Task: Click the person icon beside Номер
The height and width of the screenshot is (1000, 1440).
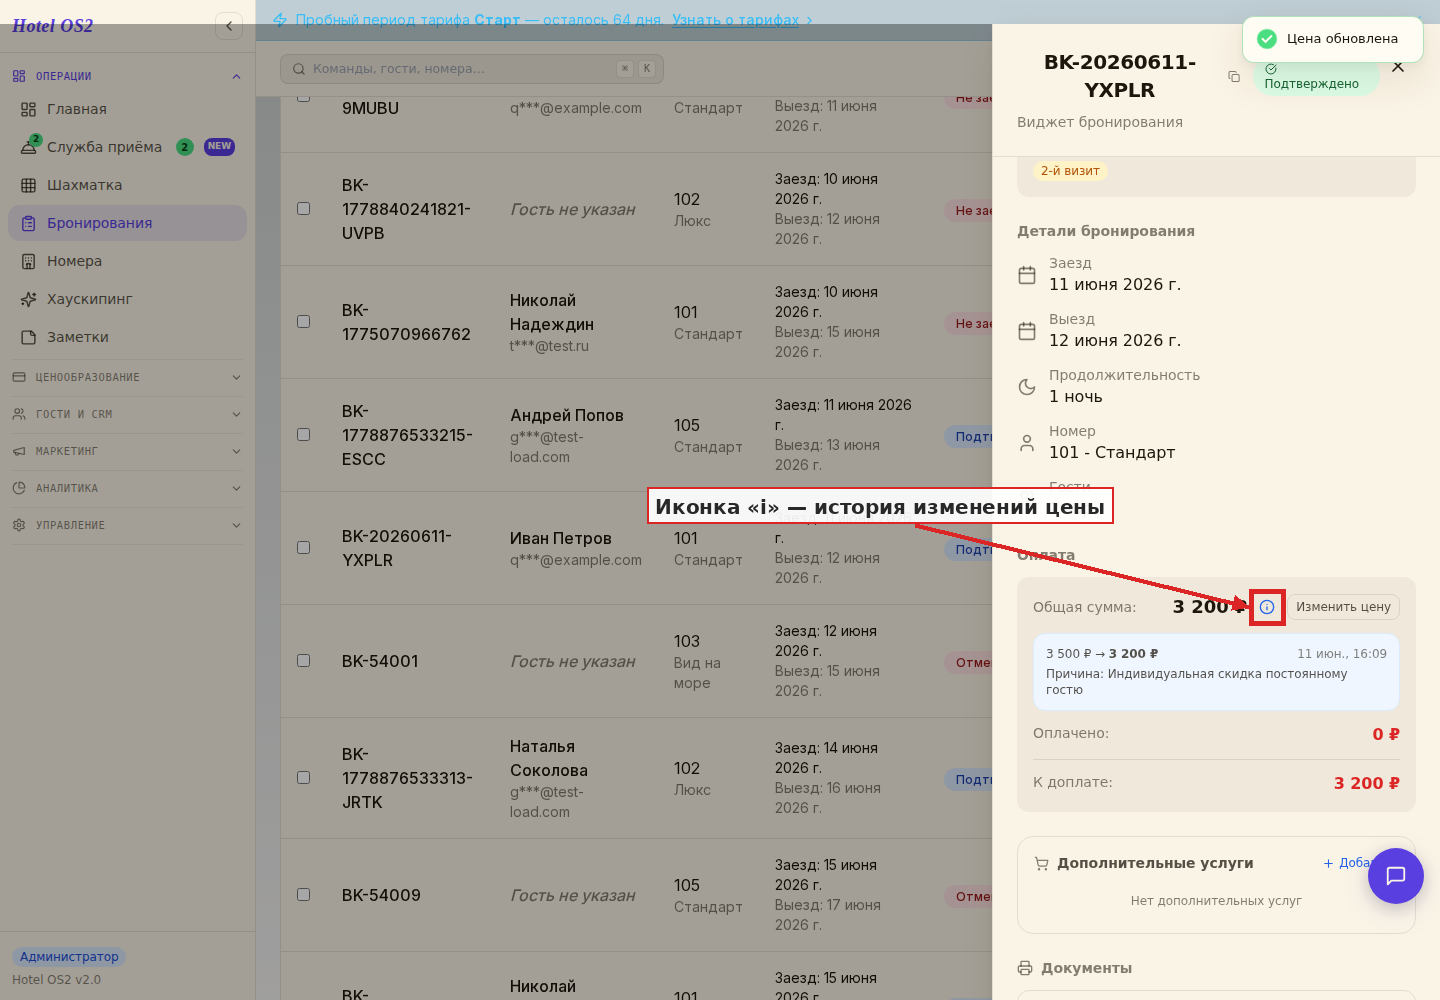Action: tap(1027, 443)
